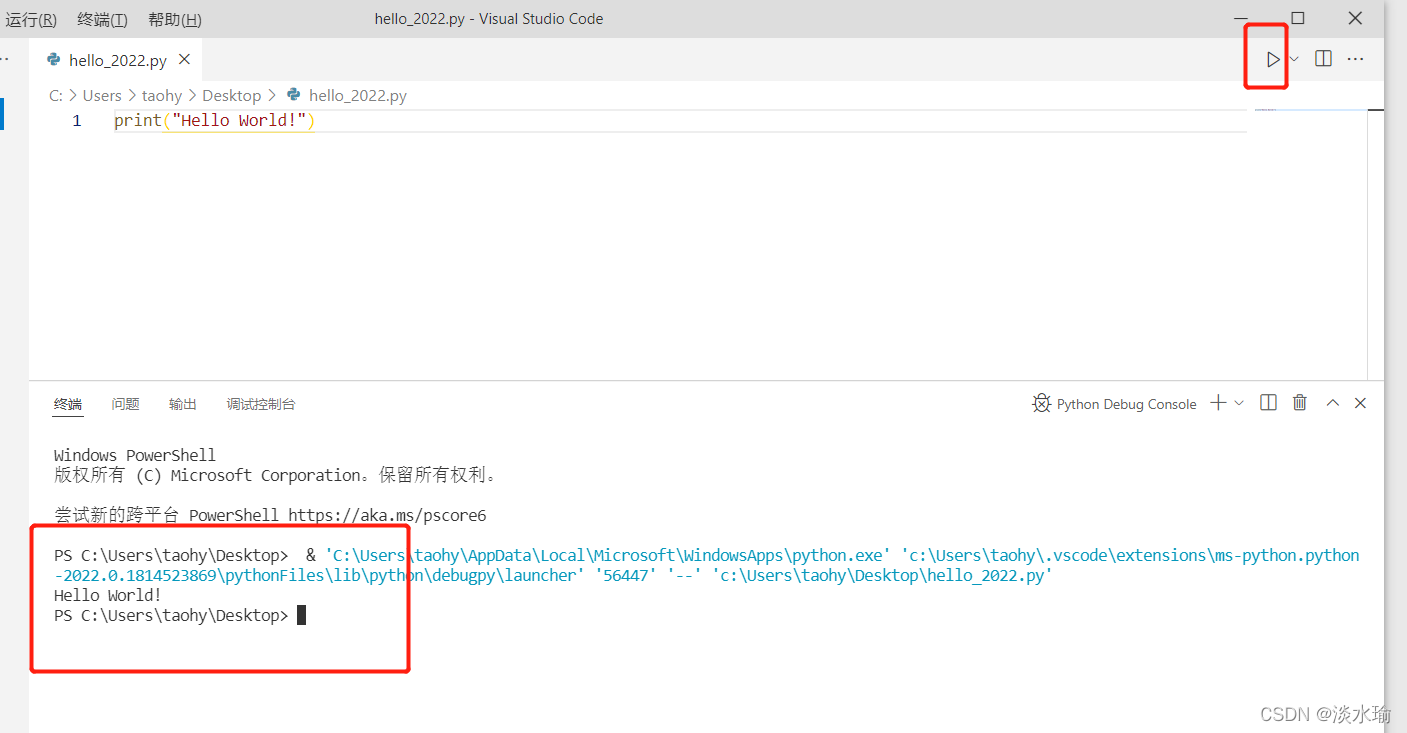Switch to the 输出 panel tab
The image size is (1407, 733).
coord(183,404)
